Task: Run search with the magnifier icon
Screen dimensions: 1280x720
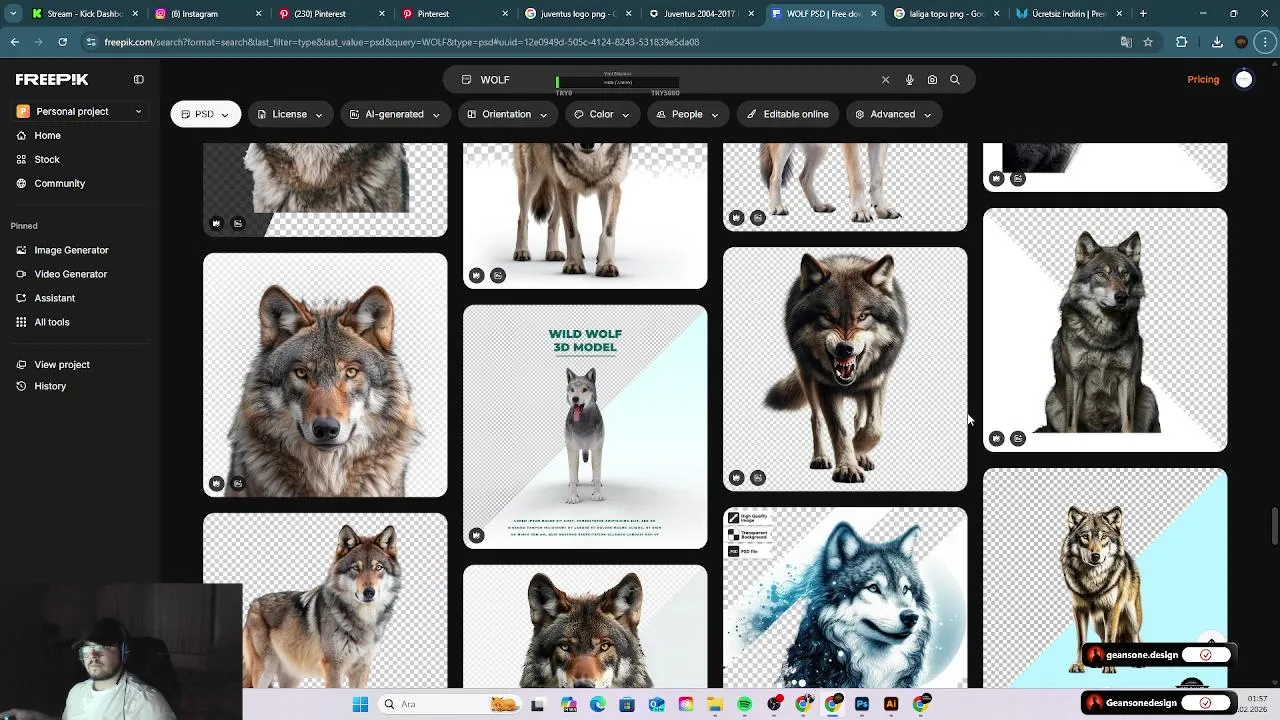Action: [955, 80]
